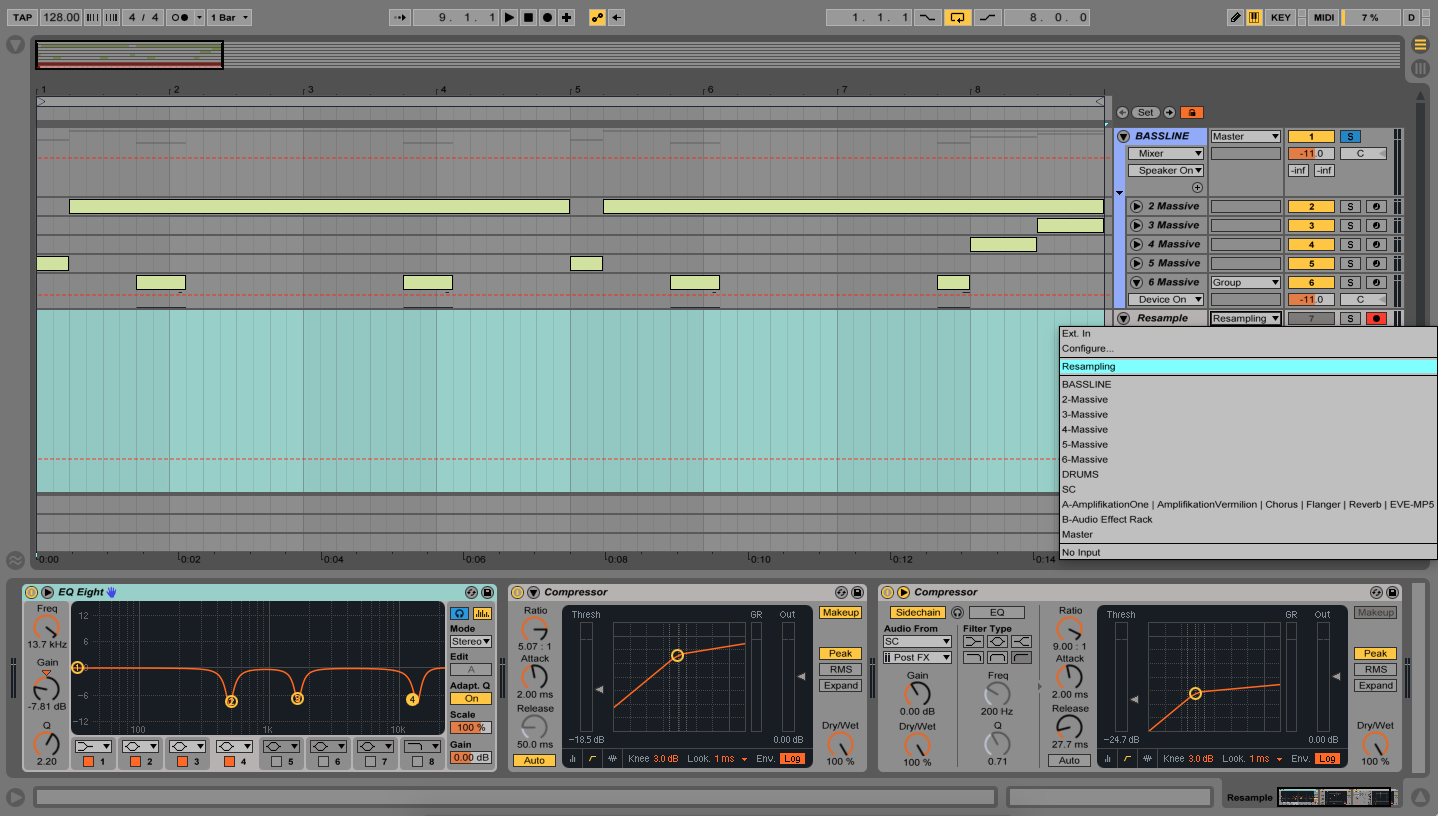This screenshot has width=1438, height=816.
Task: Click the 7 % CPU load meter
Action: 1370,17
